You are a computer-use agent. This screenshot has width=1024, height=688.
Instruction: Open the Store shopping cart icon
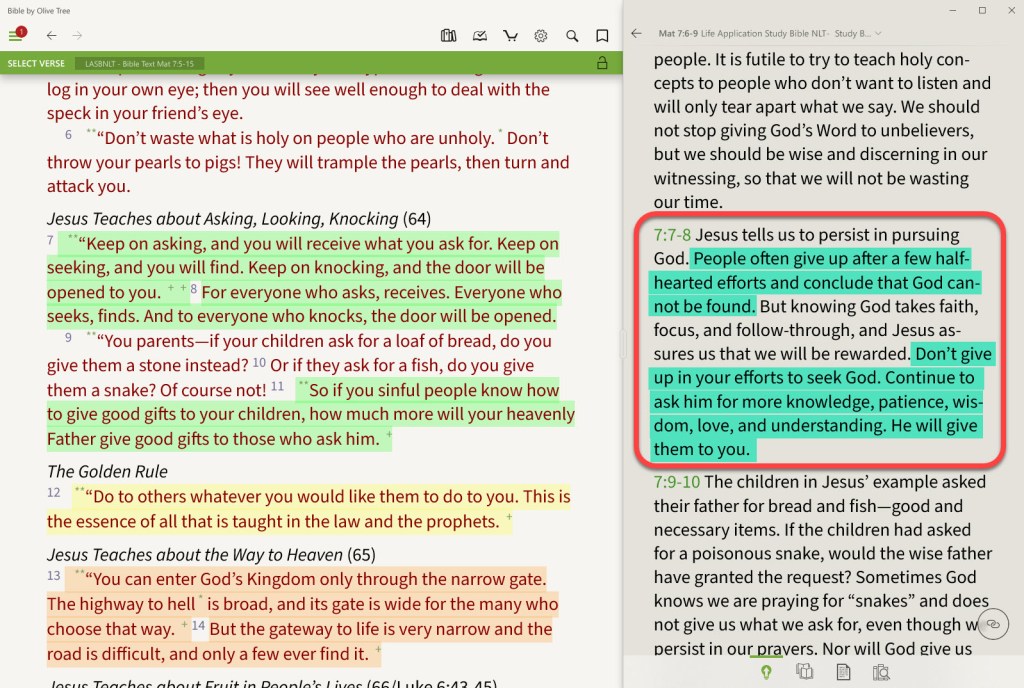(x=510, y=35)
